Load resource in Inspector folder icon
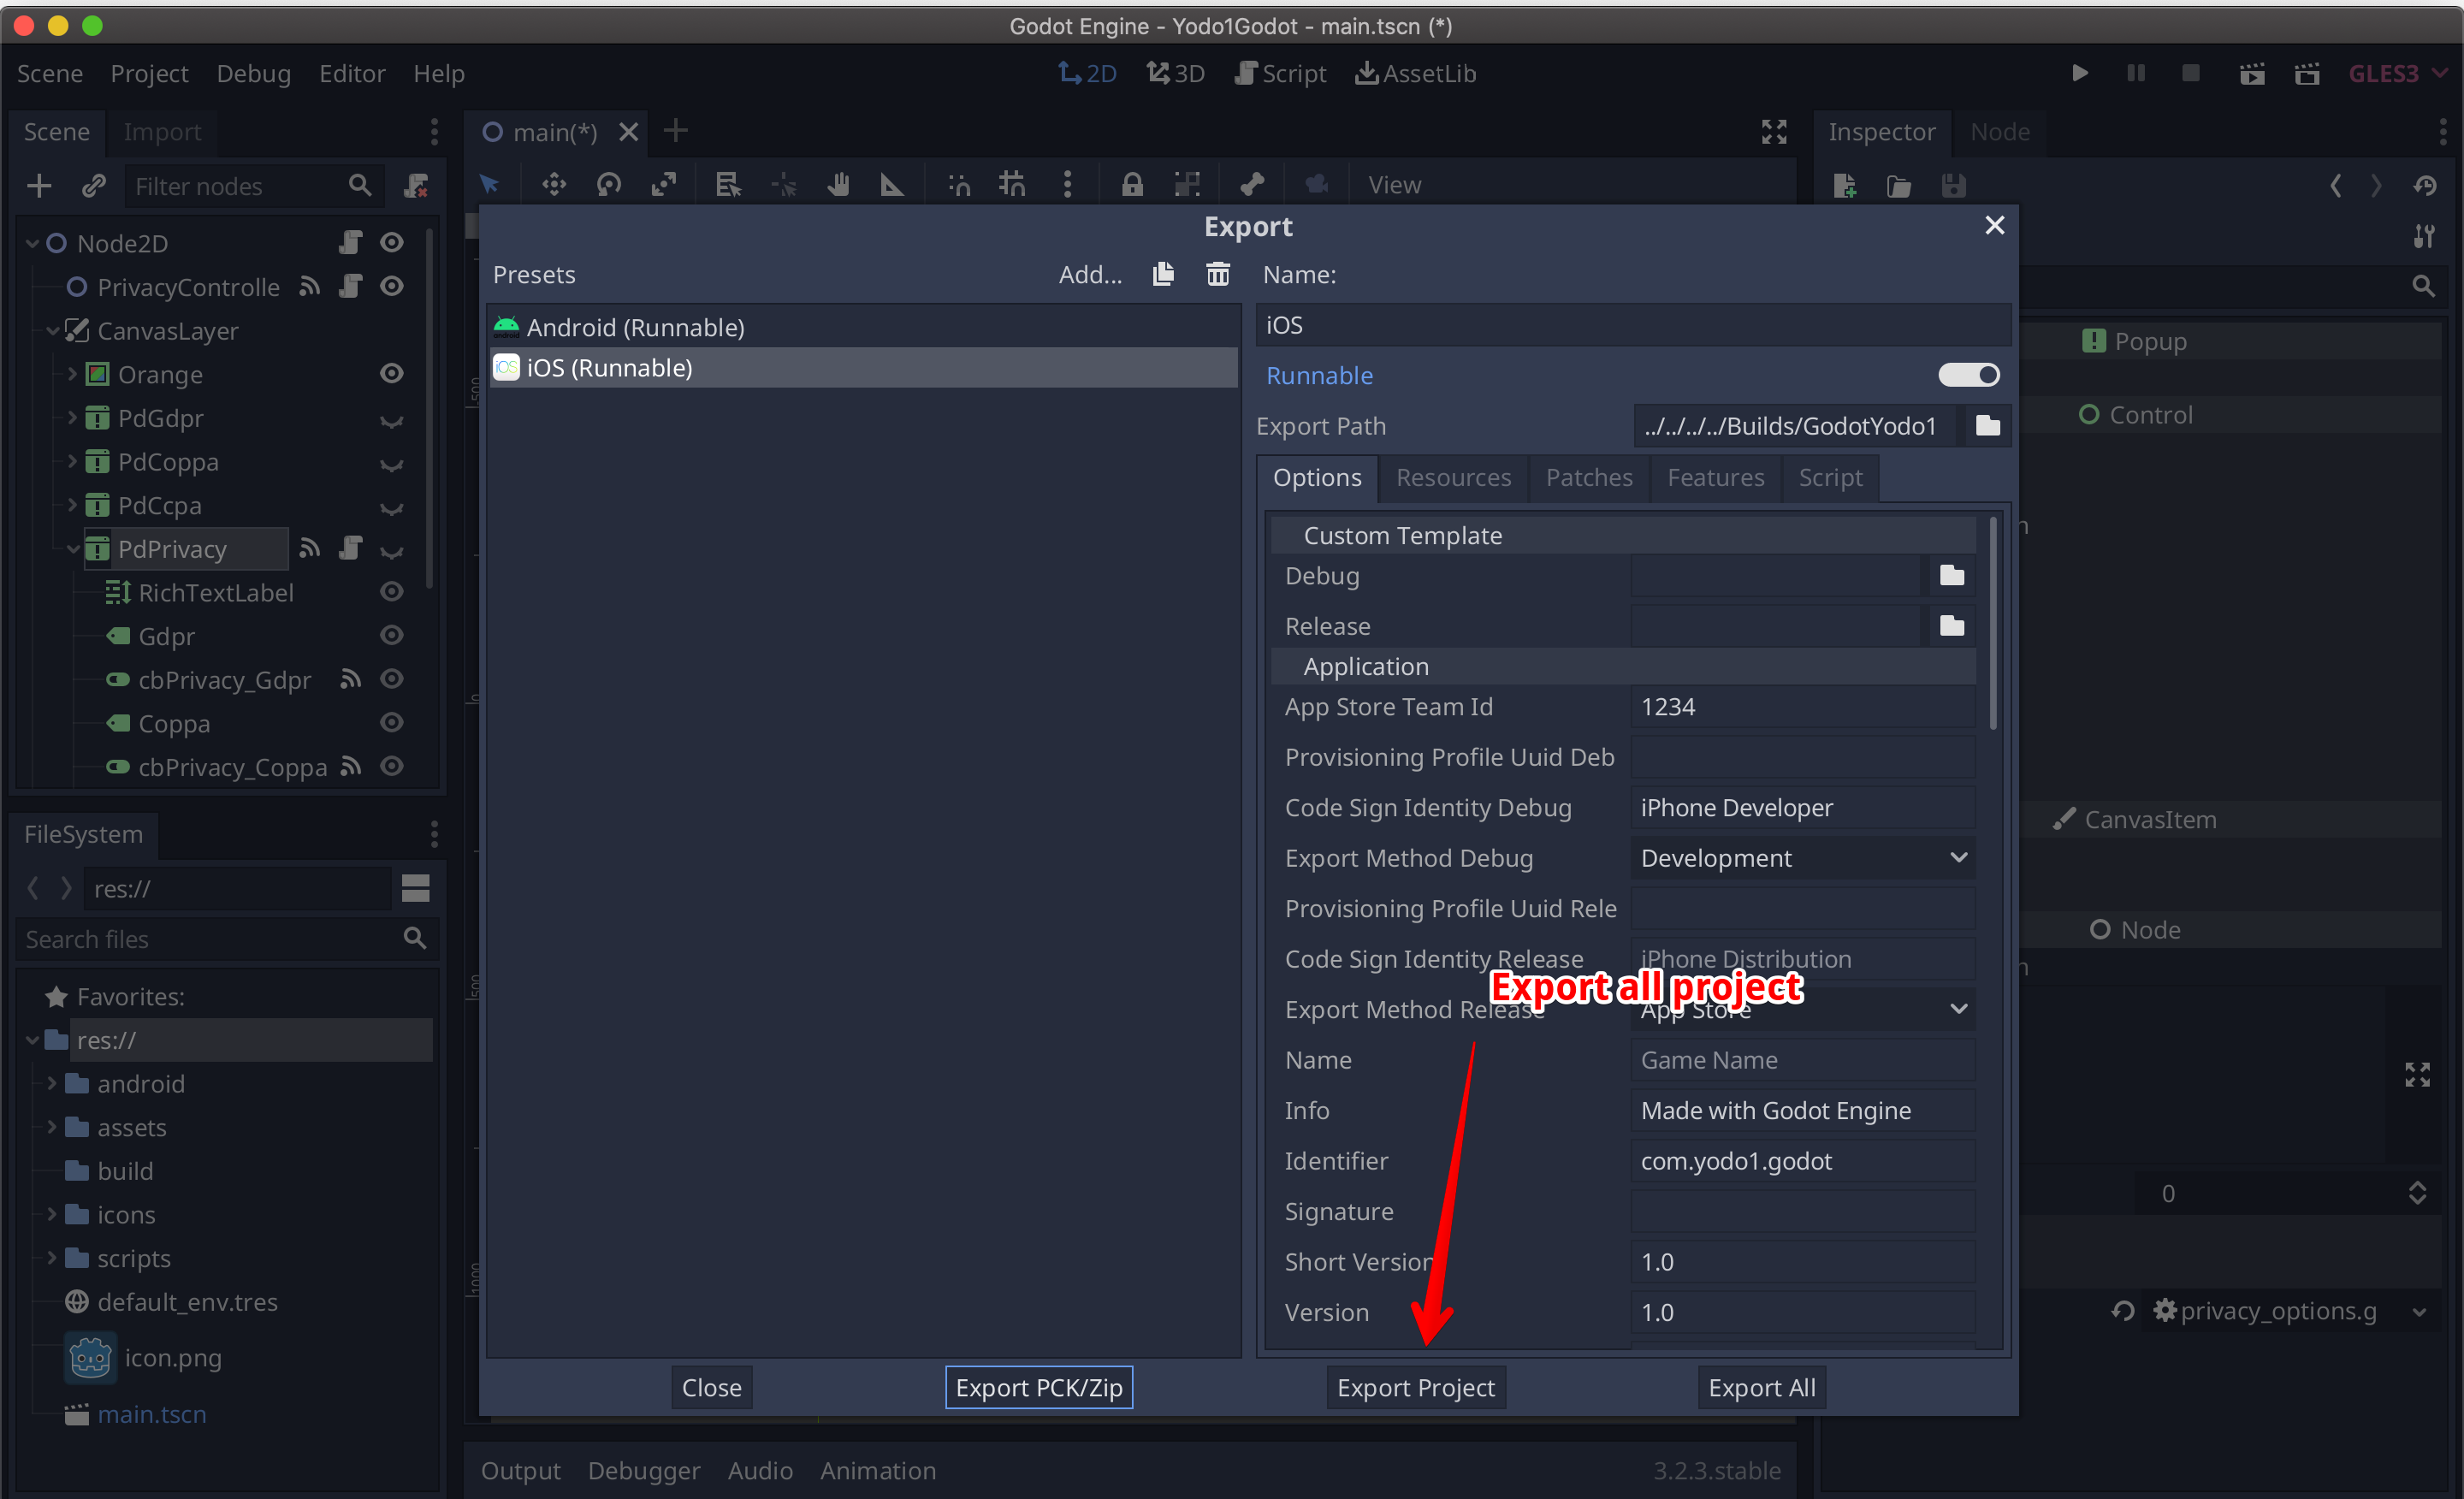The image size is (2464, 1499). coord(1898,186)
